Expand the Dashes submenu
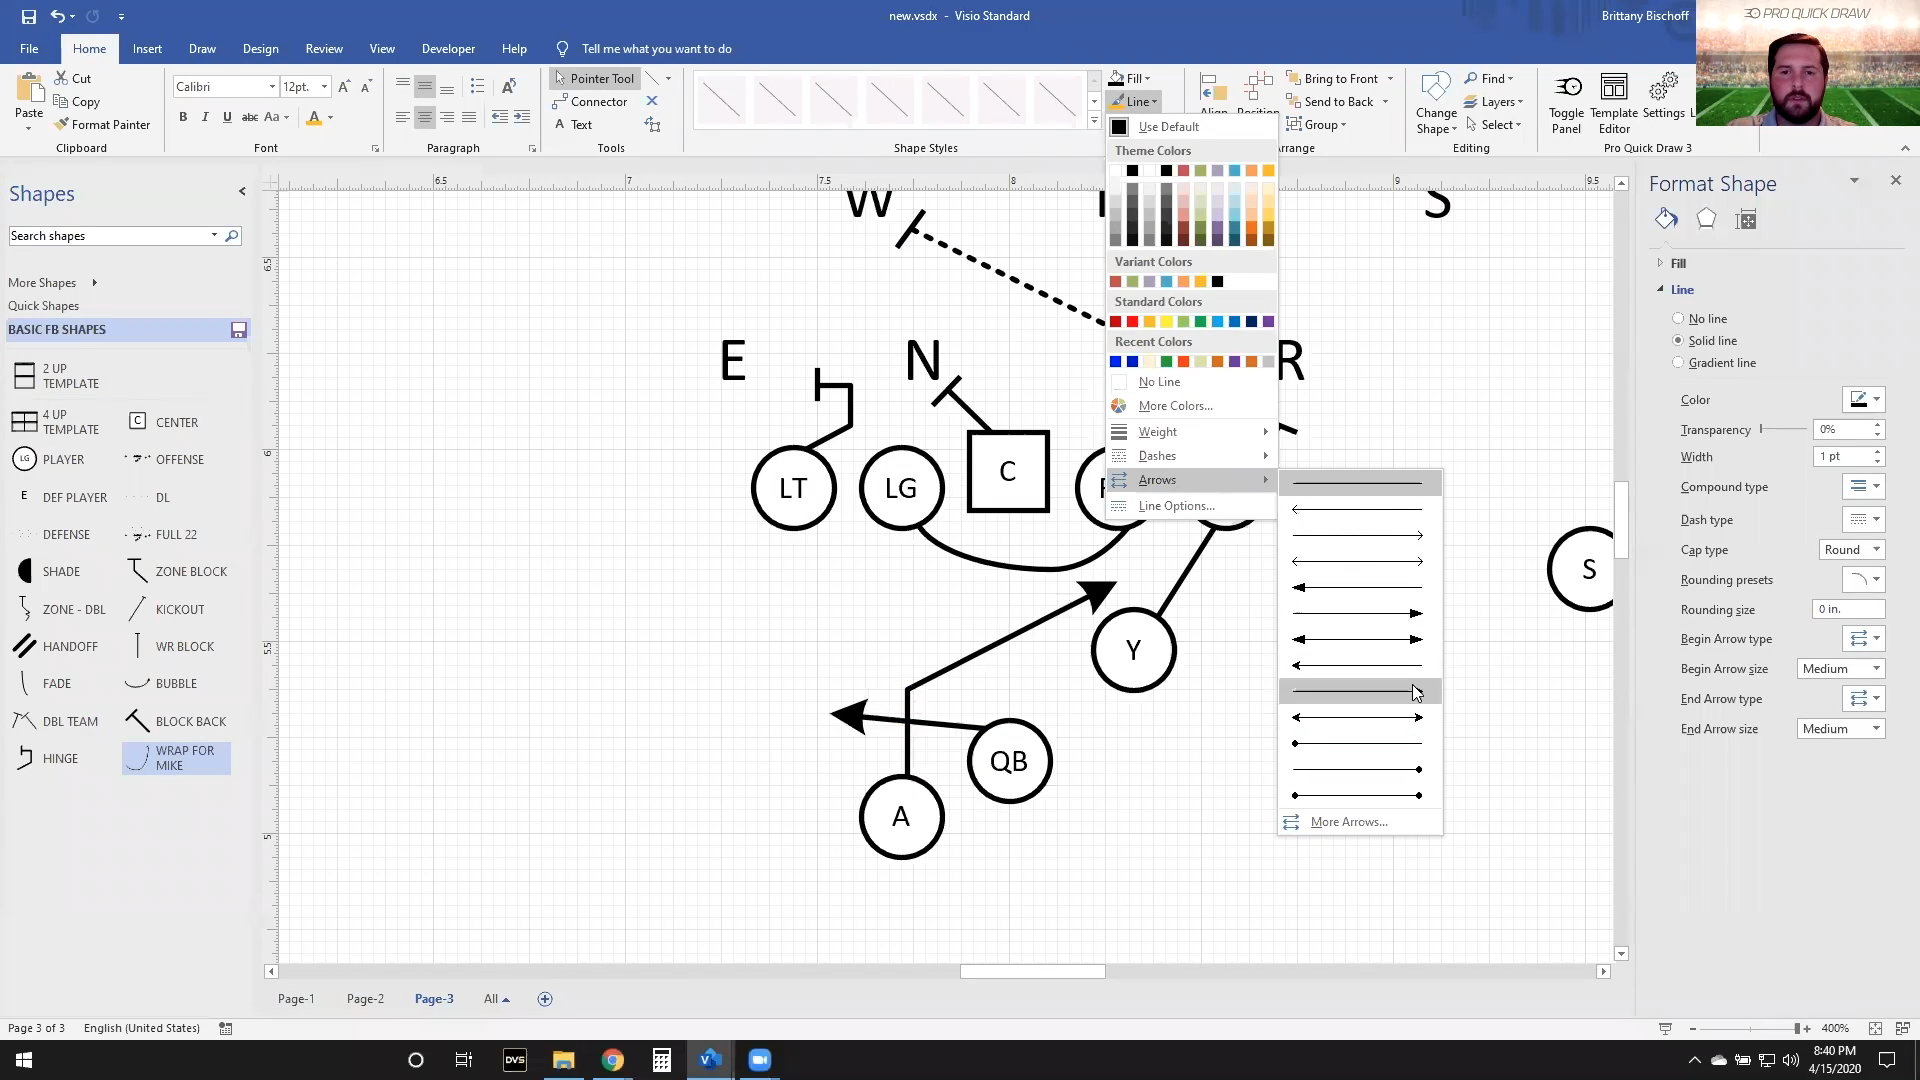 [1191, 455]
